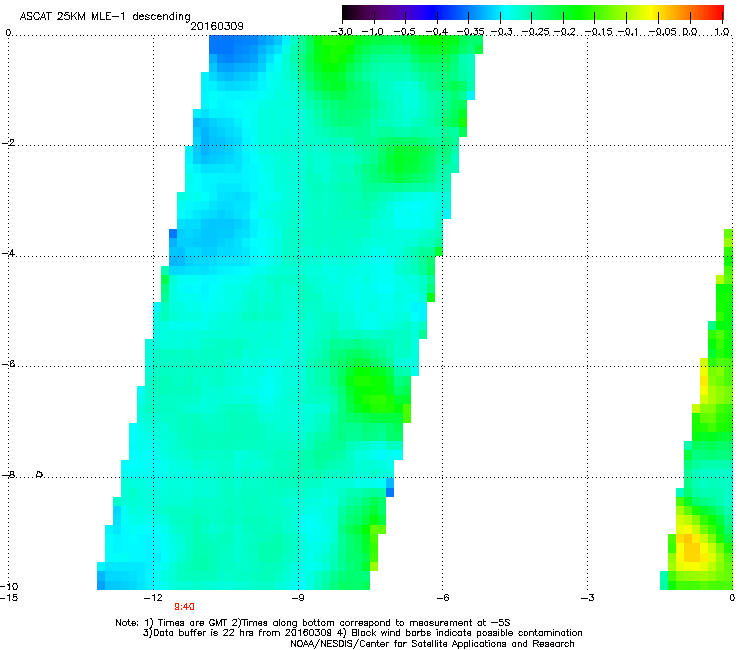Click the small island marker near -8 latitude
Screen dimensions: 740x650
(x=40, y=474)
